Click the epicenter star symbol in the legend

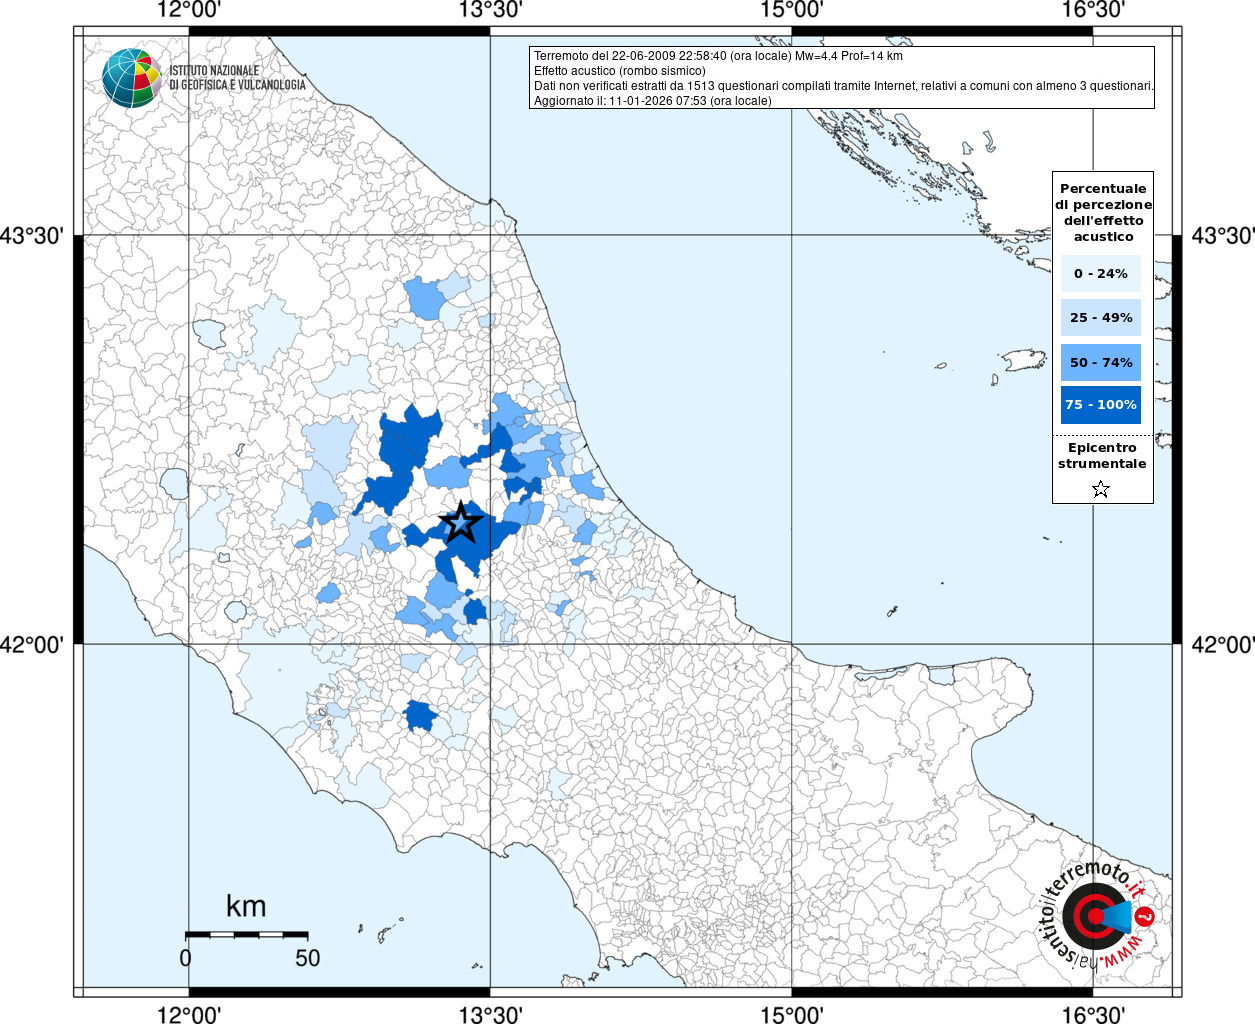(1101, 489)
